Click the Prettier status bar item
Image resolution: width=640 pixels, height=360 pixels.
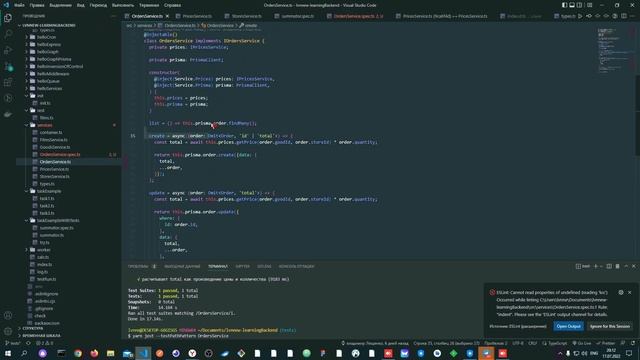(x=605, y=343)
